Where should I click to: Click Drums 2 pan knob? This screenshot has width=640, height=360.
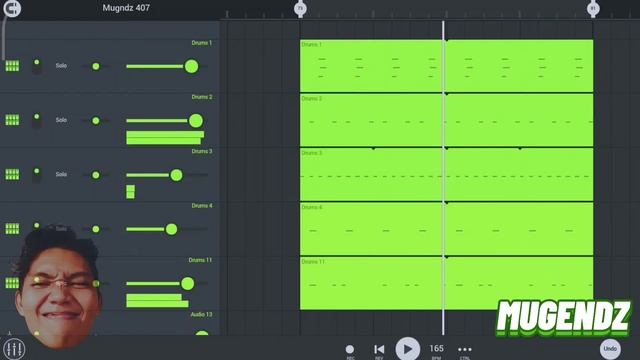pos(96,121)
